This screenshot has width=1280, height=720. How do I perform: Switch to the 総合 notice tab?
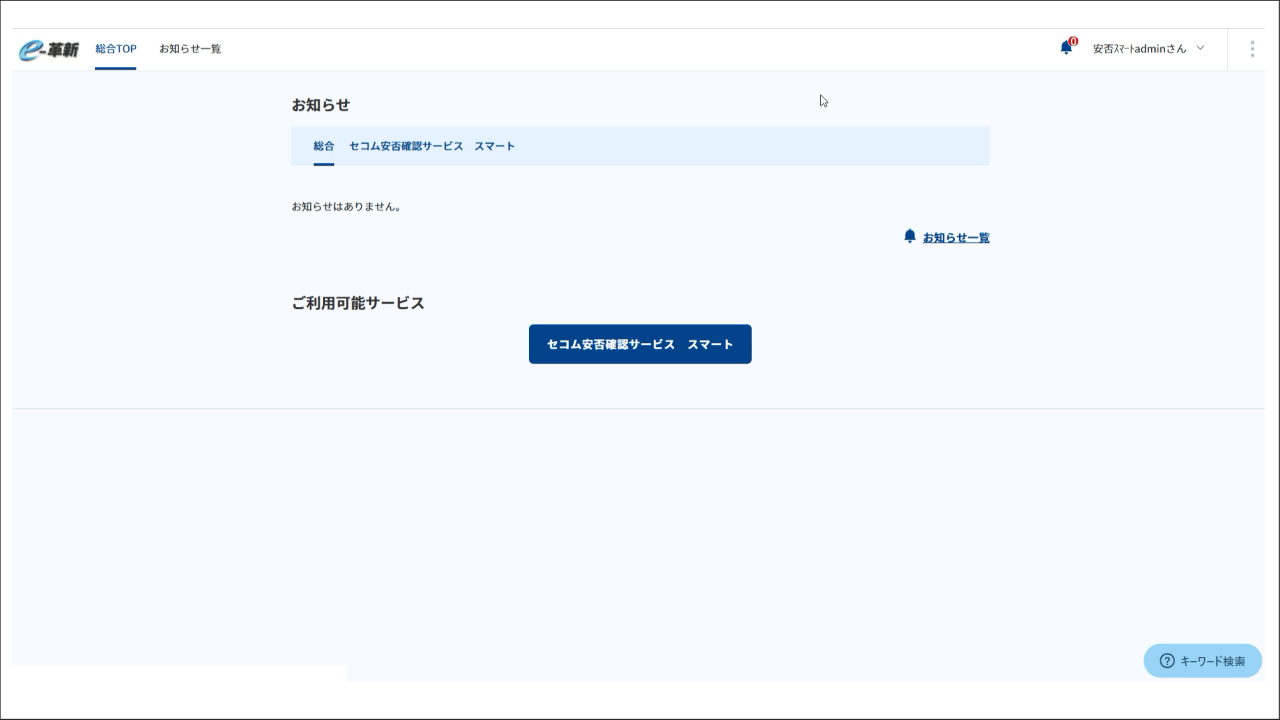tap(324, 146)
